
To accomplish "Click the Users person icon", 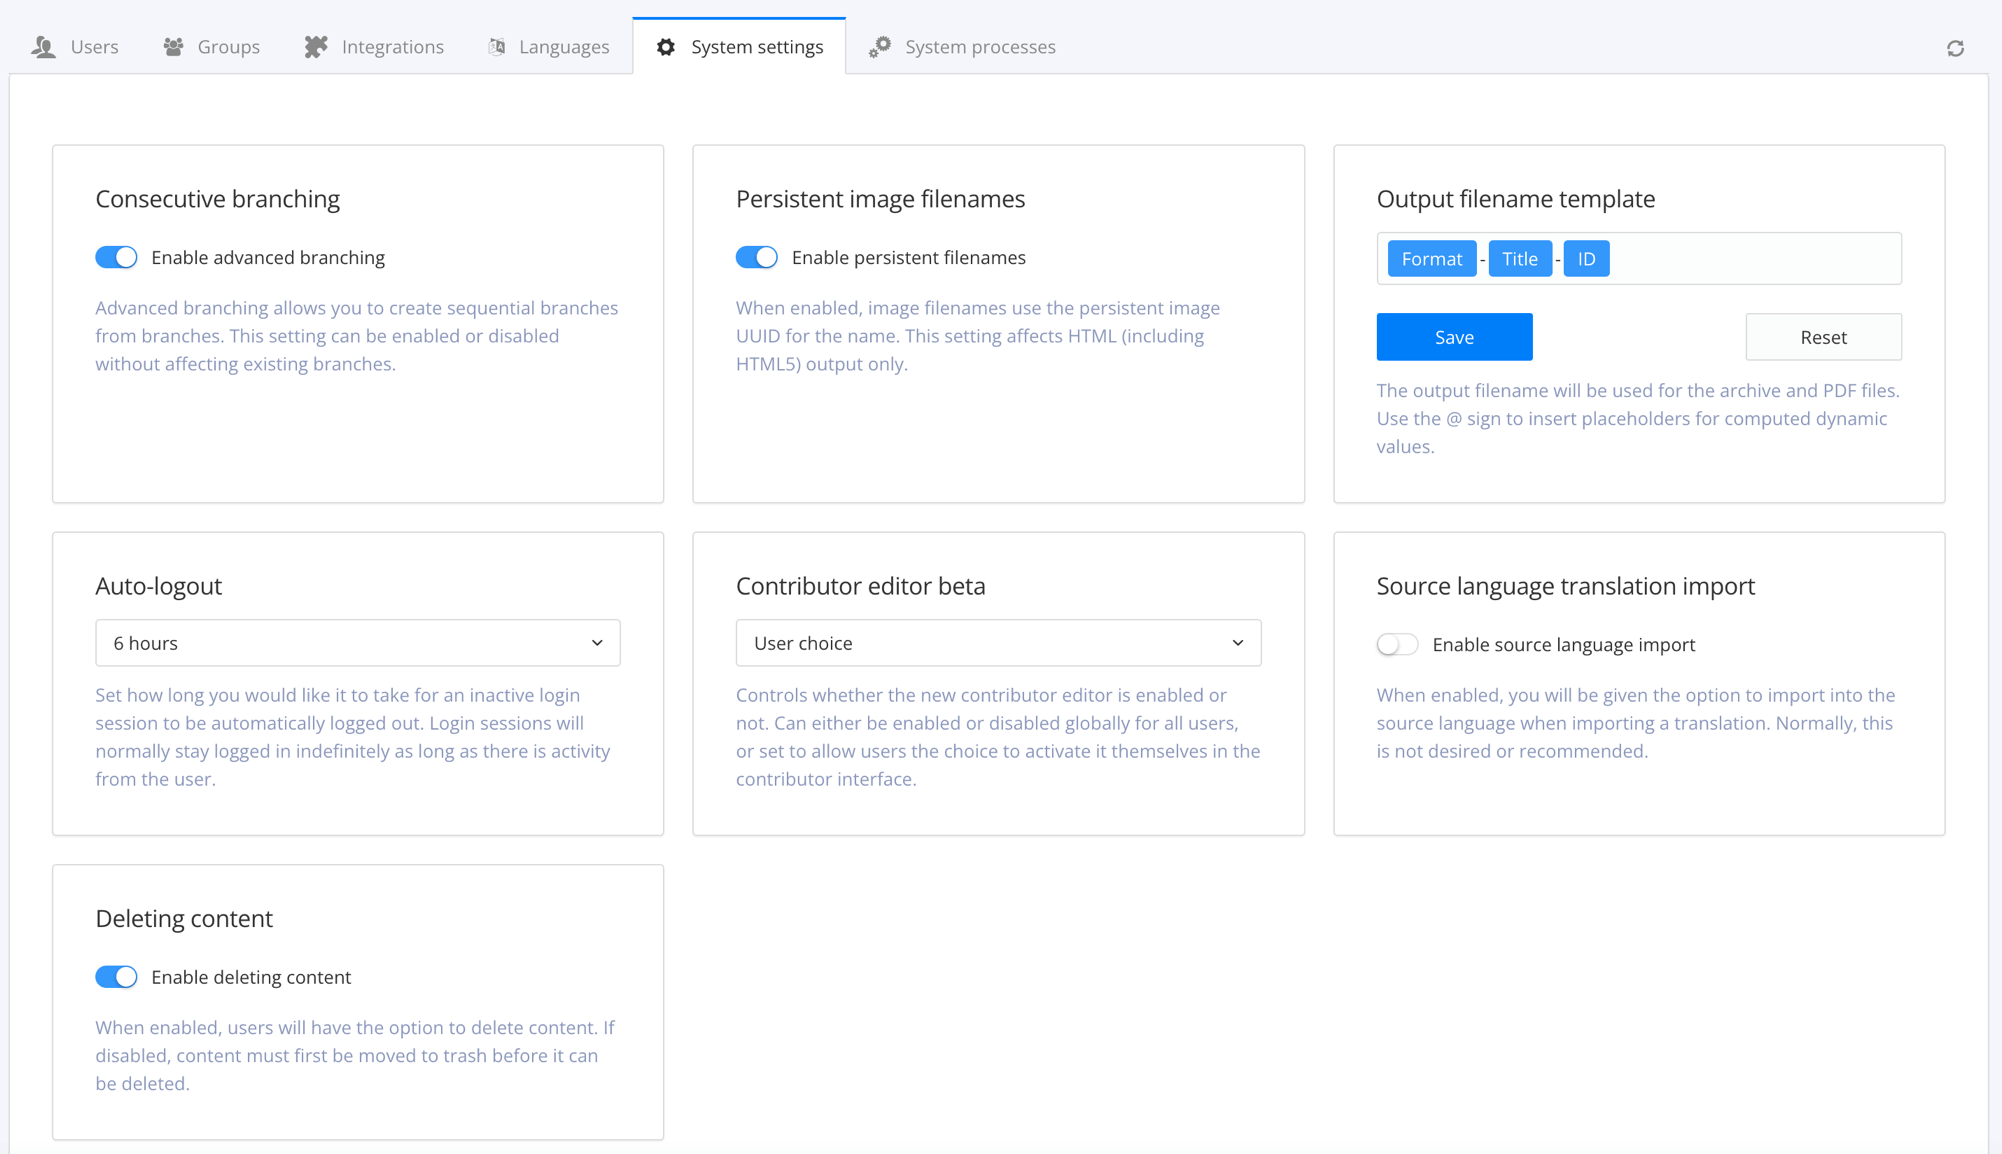I will pyautogui.click(x=43, y=47).
